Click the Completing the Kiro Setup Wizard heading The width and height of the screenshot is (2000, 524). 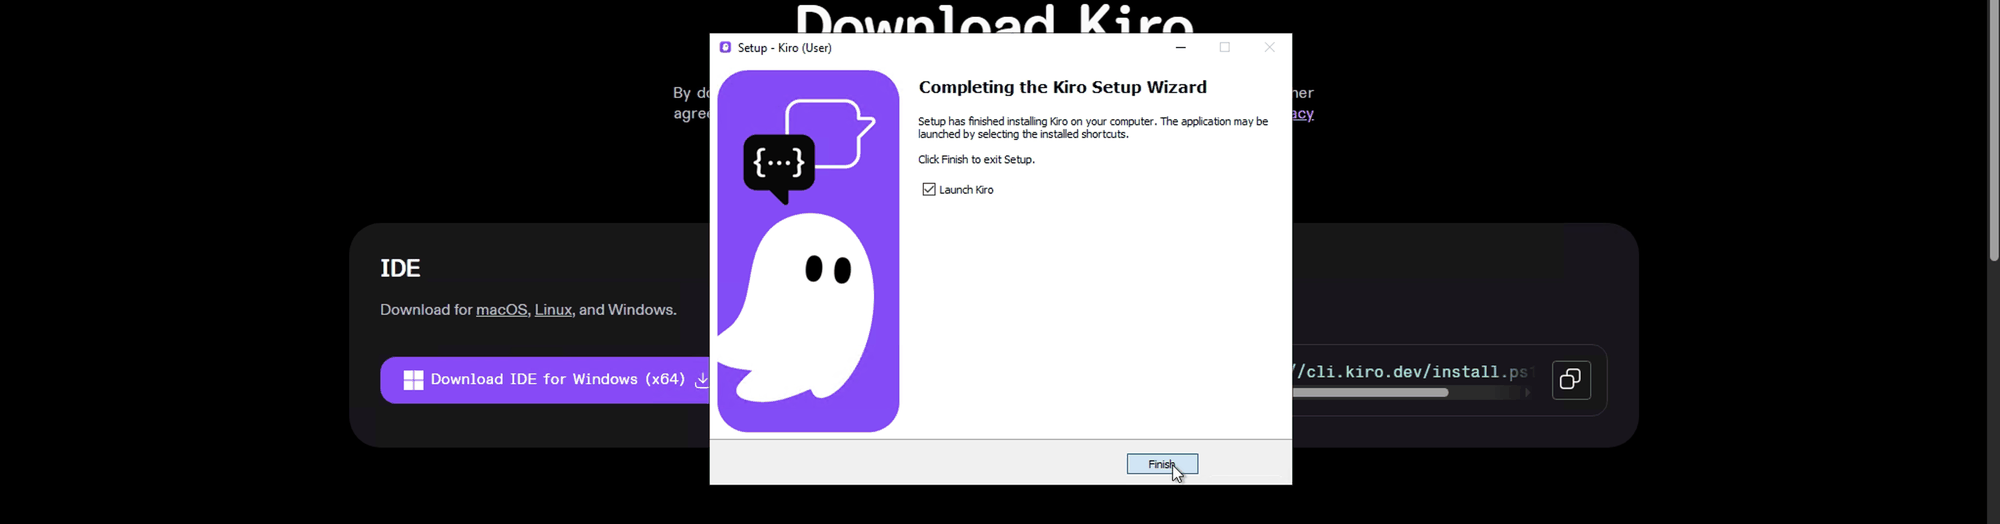(1063, 87)
